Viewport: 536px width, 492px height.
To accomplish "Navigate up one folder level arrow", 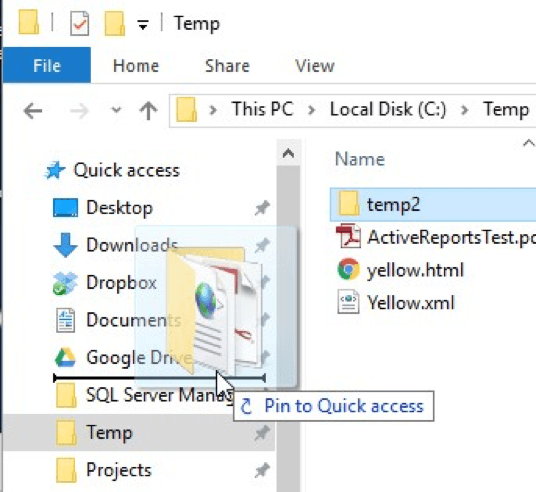I will (x=148, y=110).
